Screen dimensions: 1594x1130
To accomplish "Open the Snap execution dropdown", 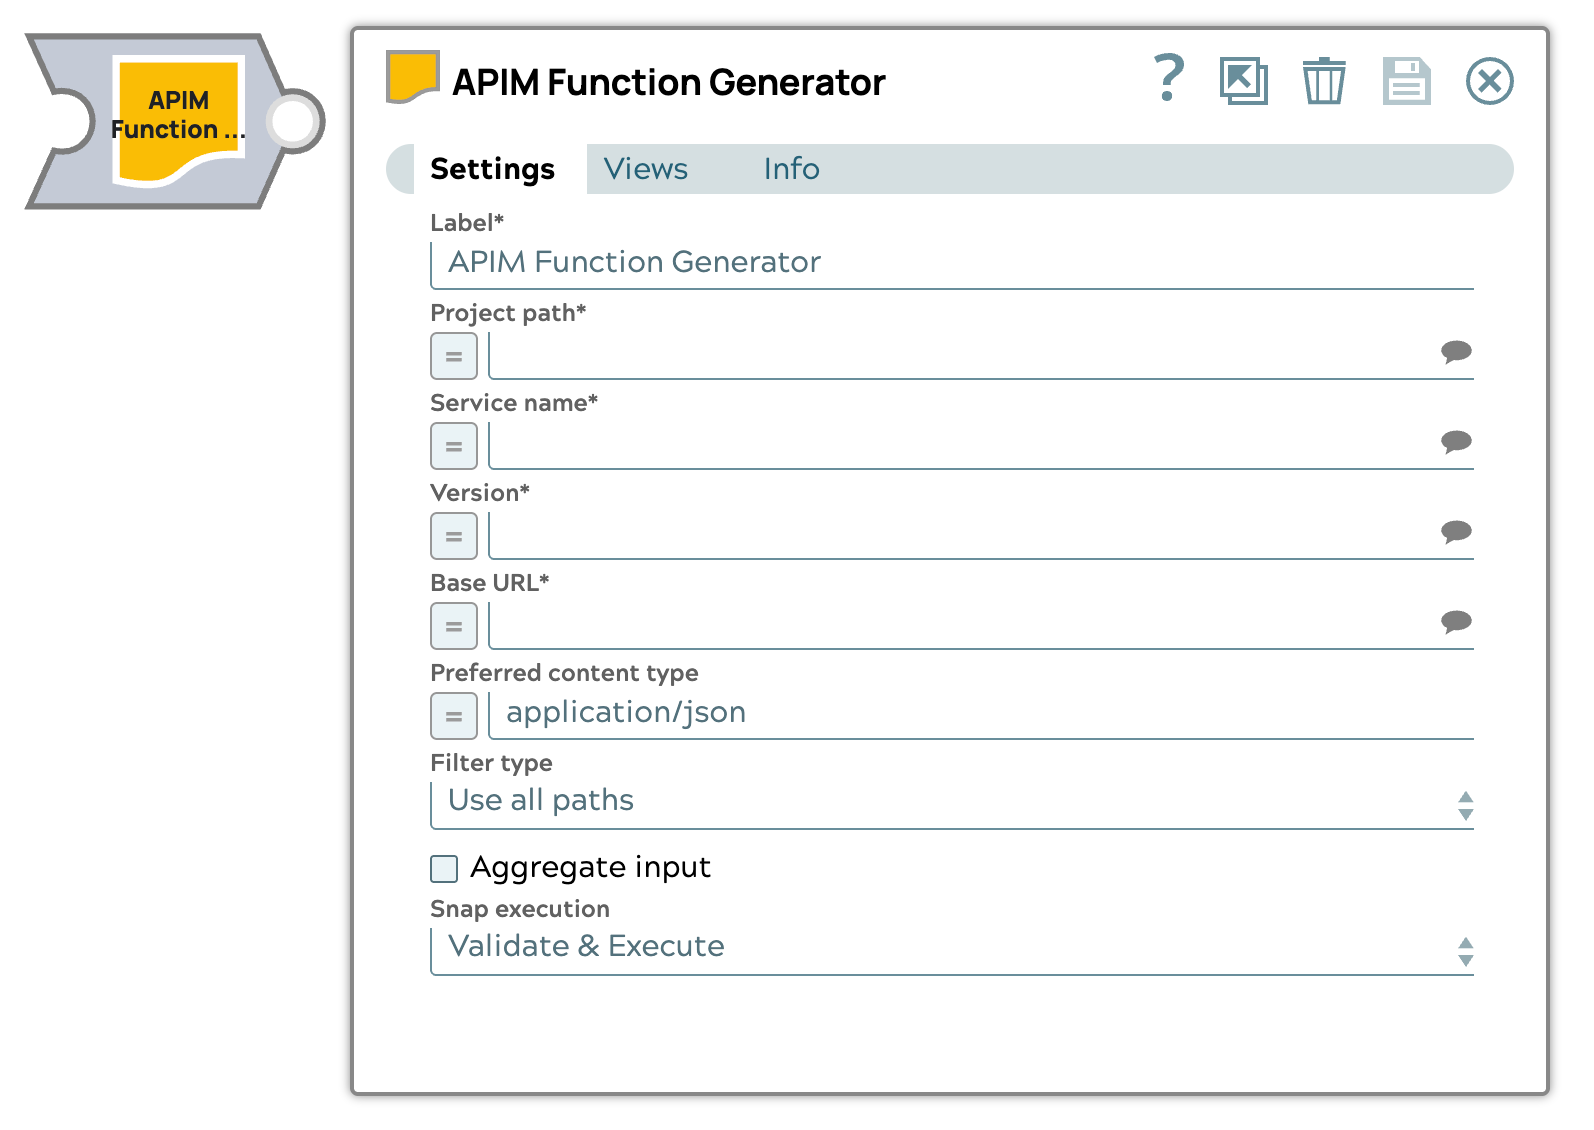I will tap(950, 949).
